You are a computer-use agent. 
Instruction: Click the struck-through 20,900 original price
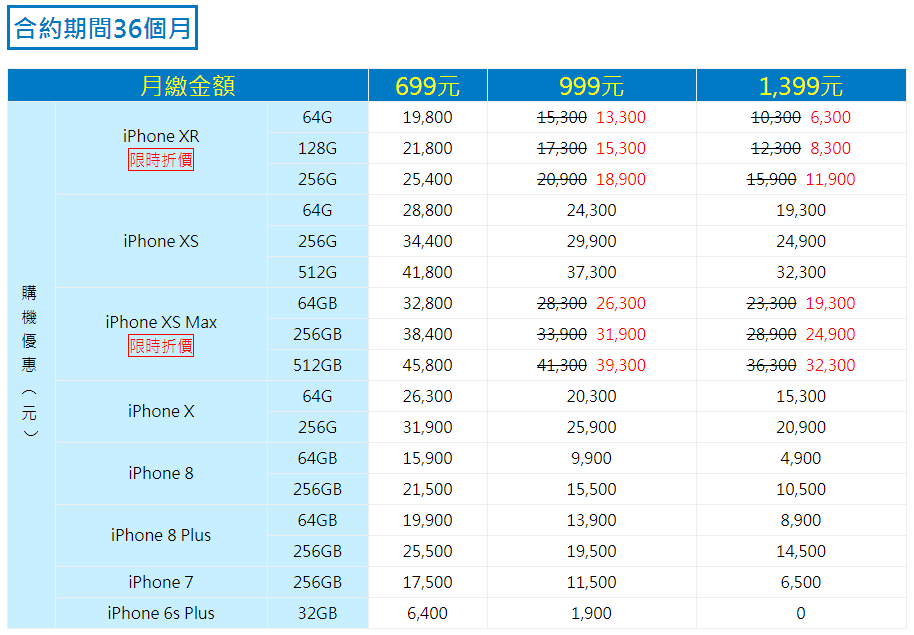point(562,179)
